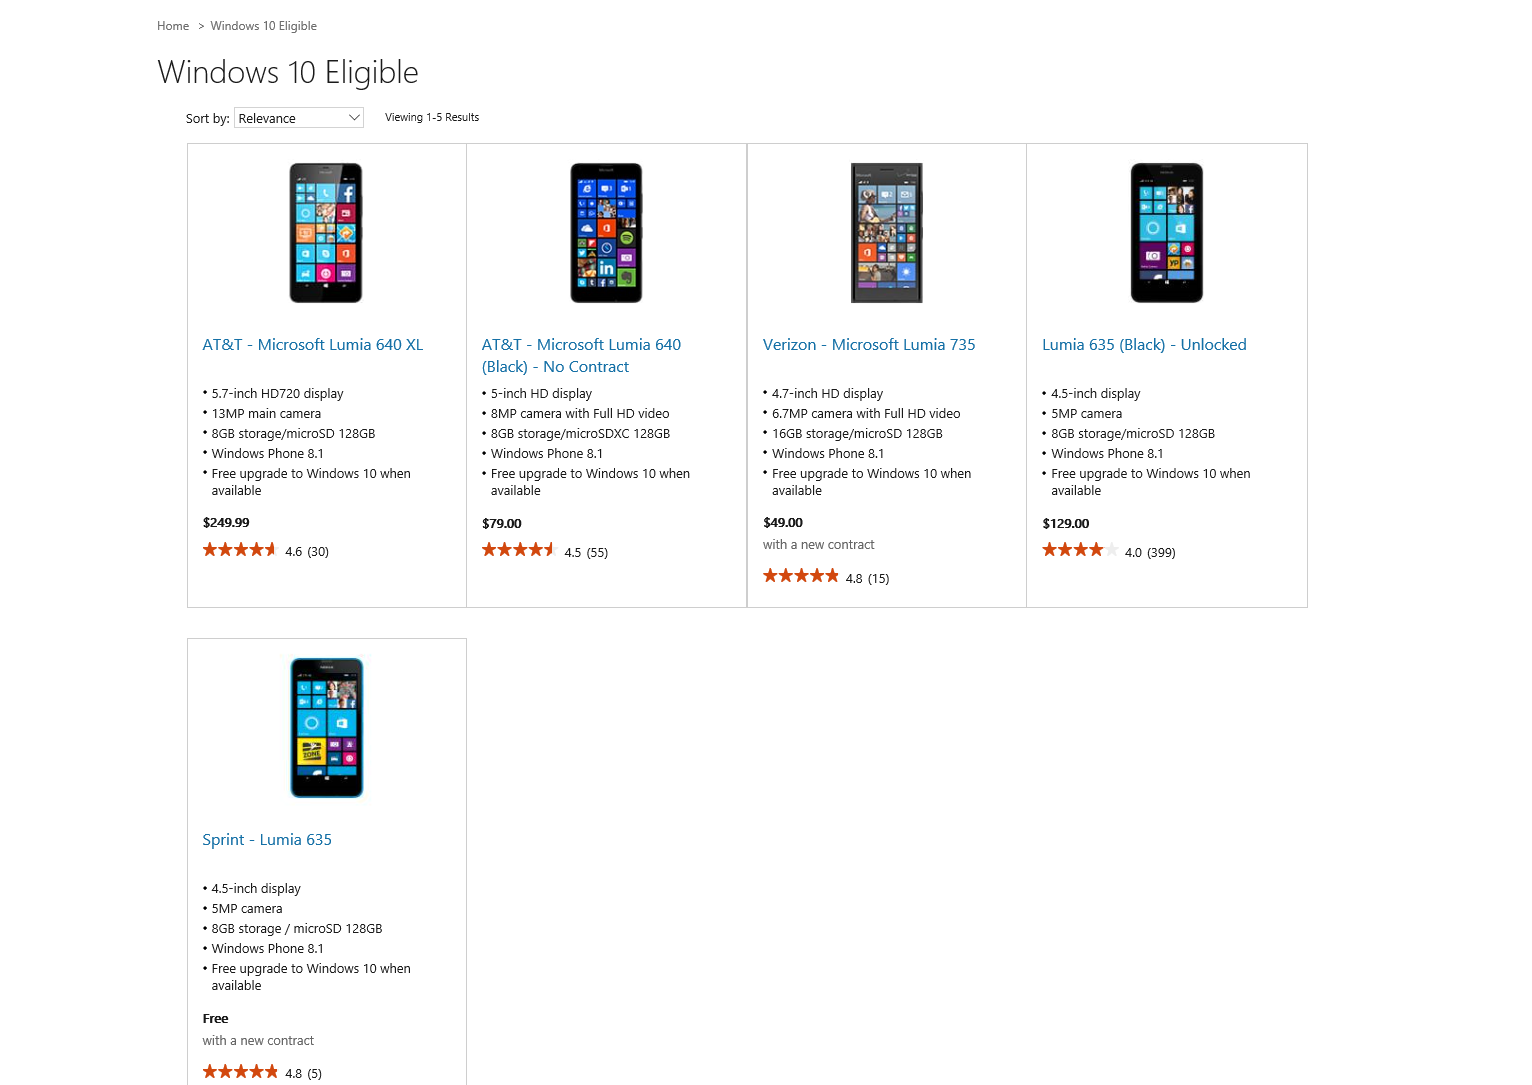
Task: Click the $249.99 price of Lumia 640 XL
Action: 226,523
